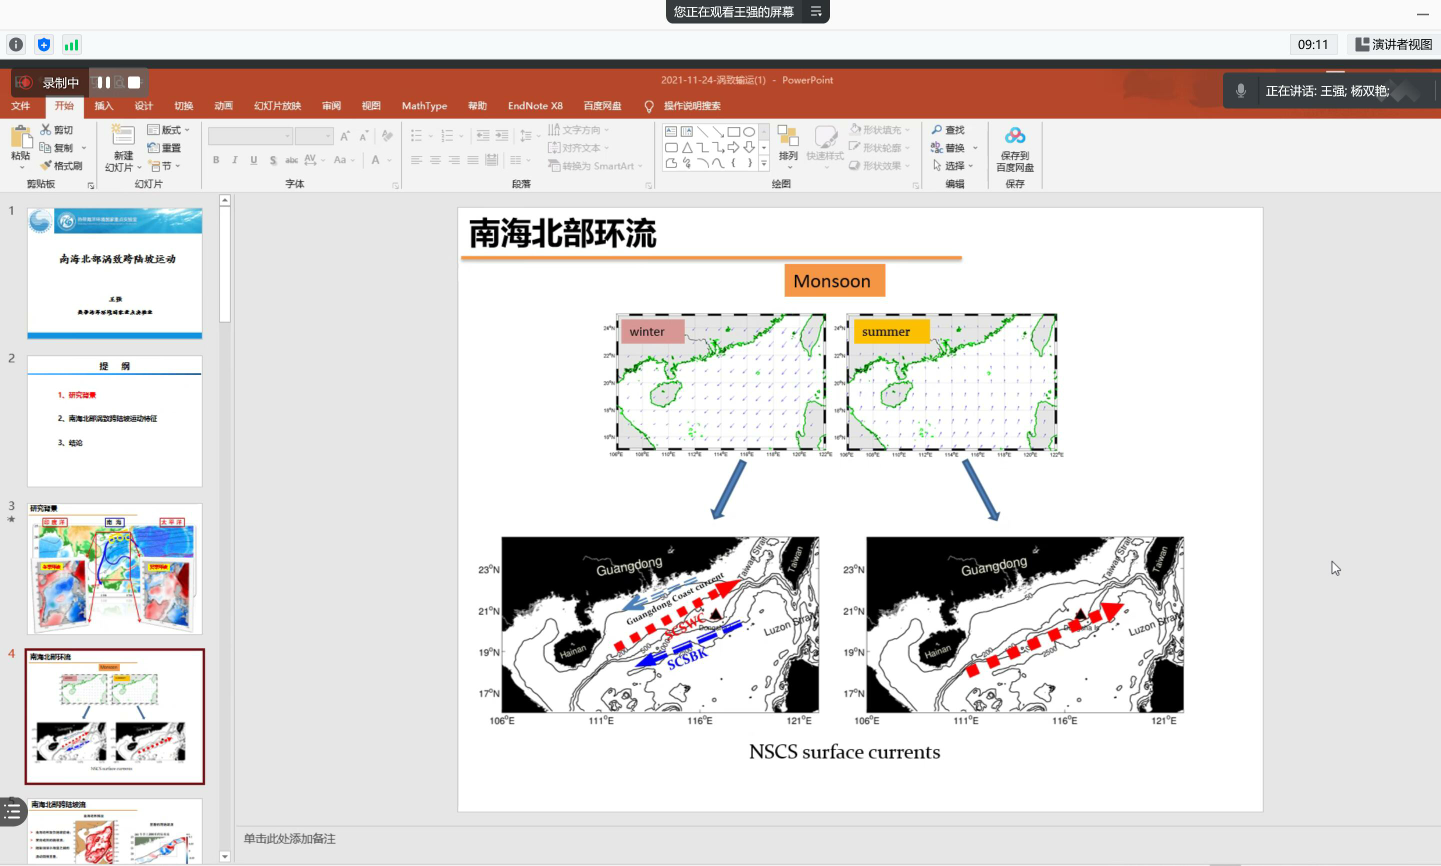The image size is (1441, 866).
Task: Toggle Bold formatting
Action: coord(216,160)
